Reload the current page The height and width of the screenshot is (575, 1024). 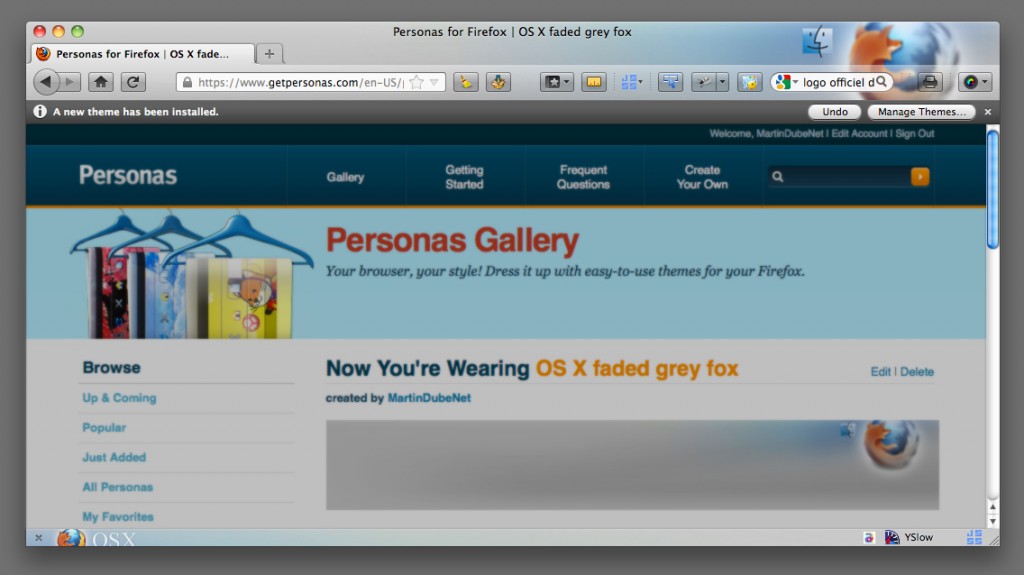pyautogui.click(x=133, y=82)
